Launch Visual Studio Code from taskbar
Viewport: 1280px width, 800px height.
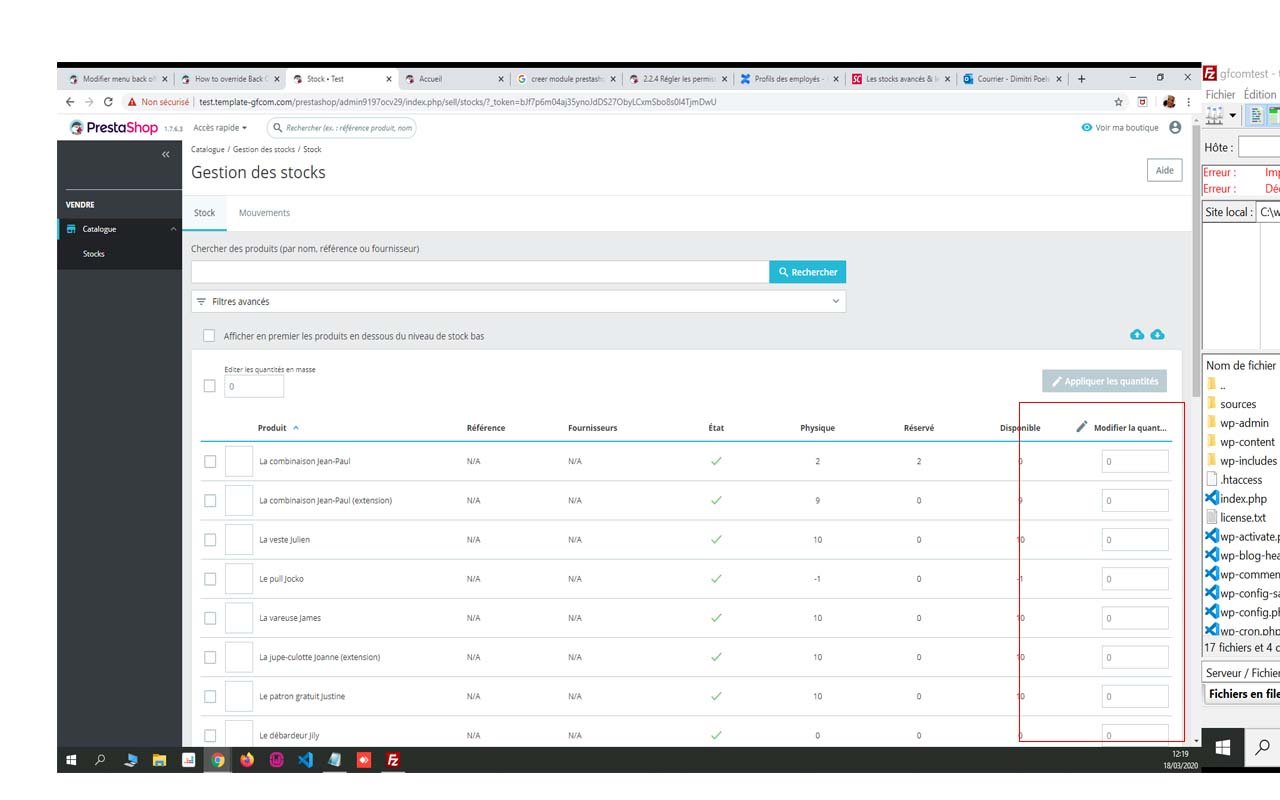click(305, 760)
